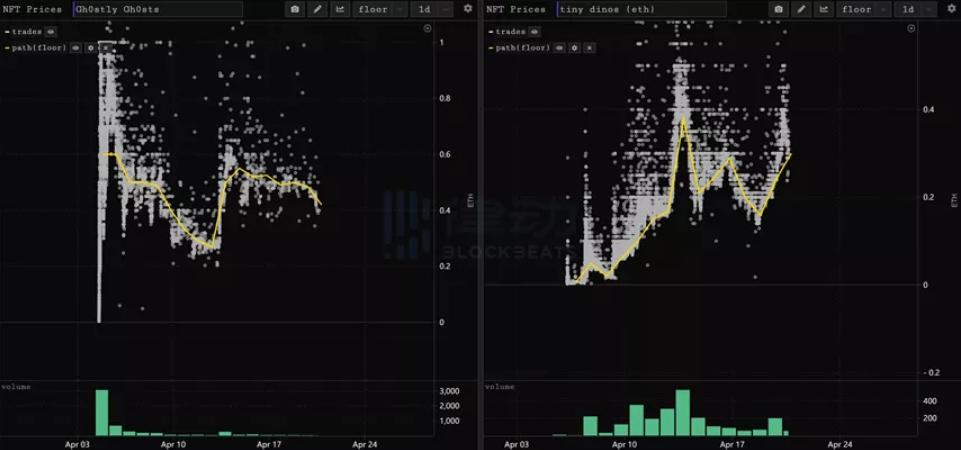Configure path(floor) series on tiny dinos chart
961x450 pixels.
coord(575,47)
